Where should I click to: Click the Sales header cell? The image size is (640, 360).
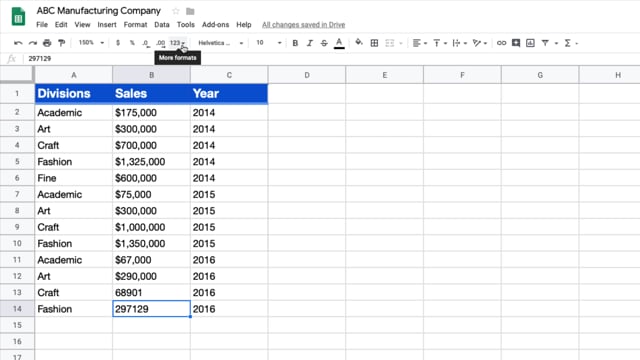[x=151, y=93]
